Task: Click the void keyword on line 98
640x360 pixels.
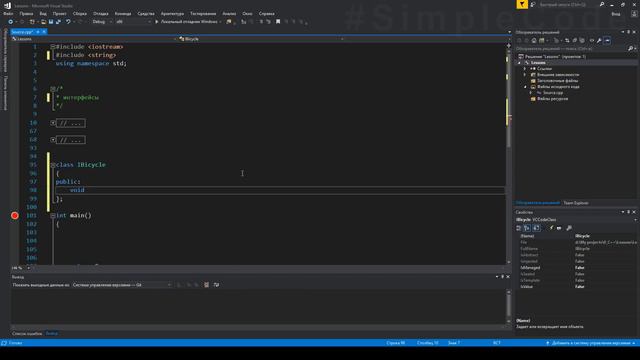Action: (x=77, y=190)
